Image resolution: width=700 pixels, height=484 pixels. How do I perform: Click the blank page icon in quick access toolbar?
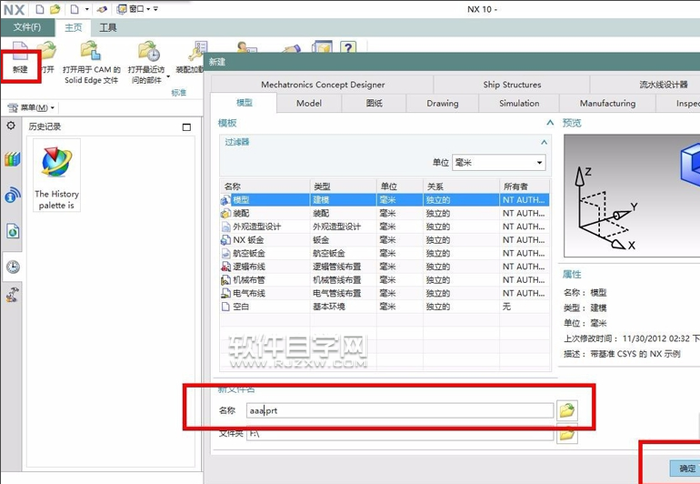(x=40, y=9)
